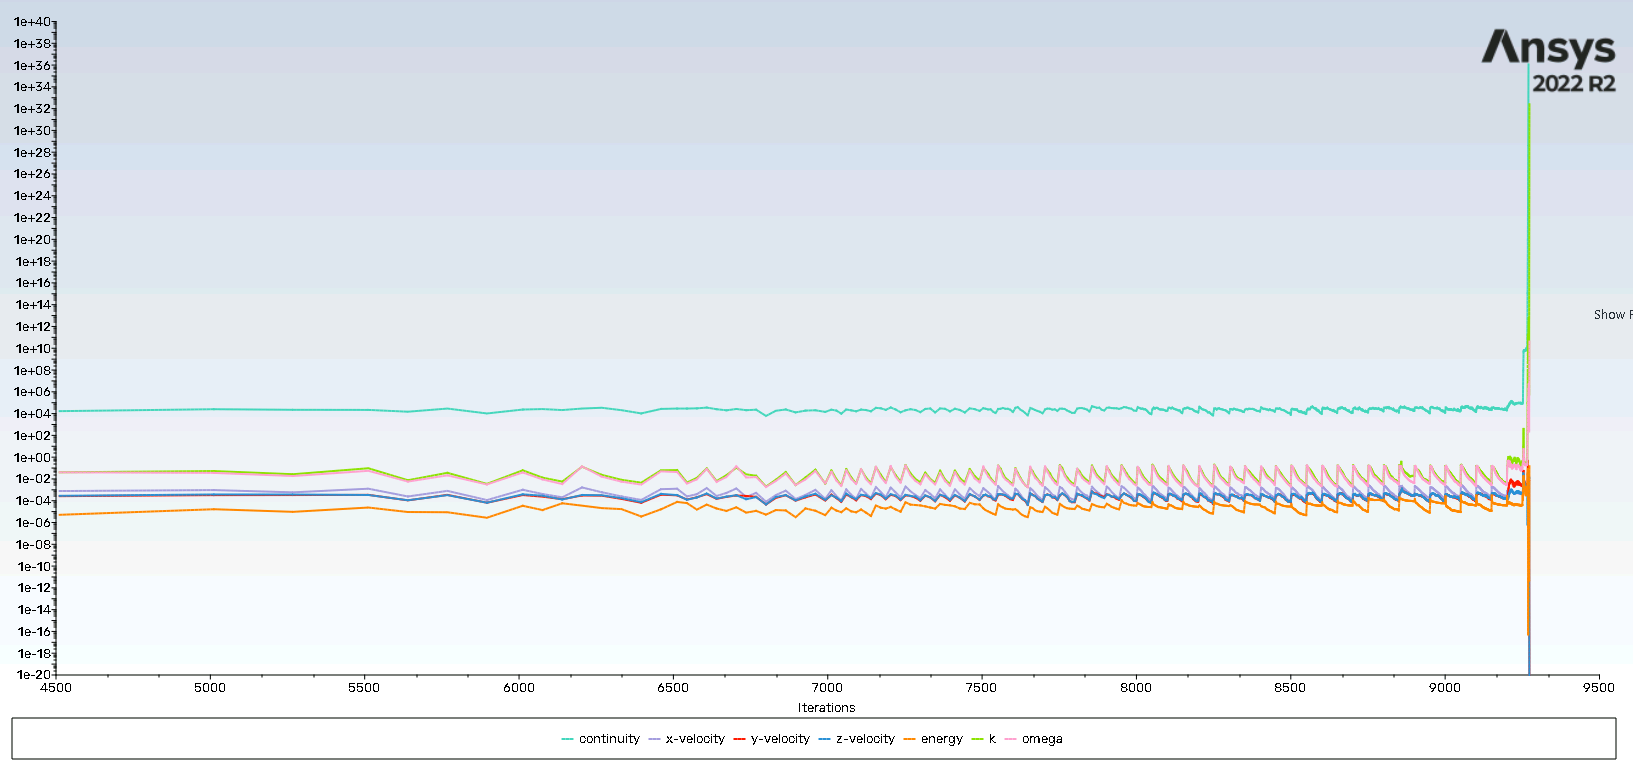Click the continuity legend entry
1633x773 pixels.
point(601,739)
